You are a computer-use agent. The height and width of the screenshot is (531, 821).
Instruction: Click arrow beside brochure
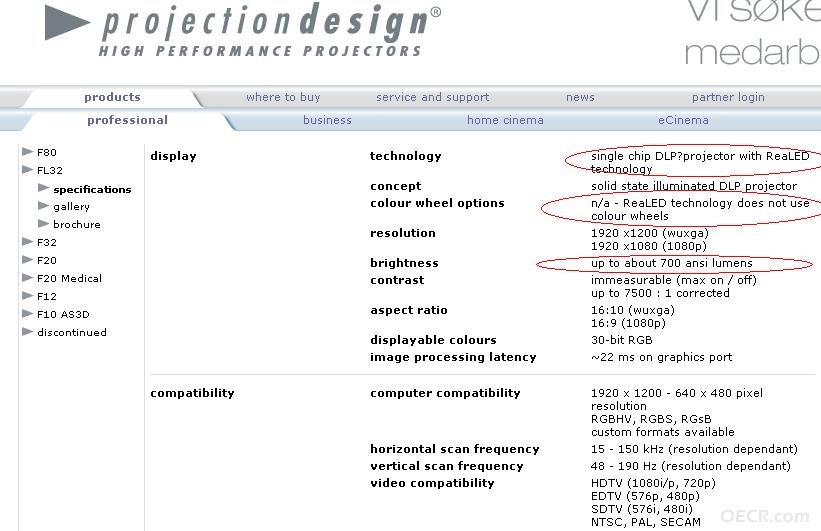[x=43, y=223]
